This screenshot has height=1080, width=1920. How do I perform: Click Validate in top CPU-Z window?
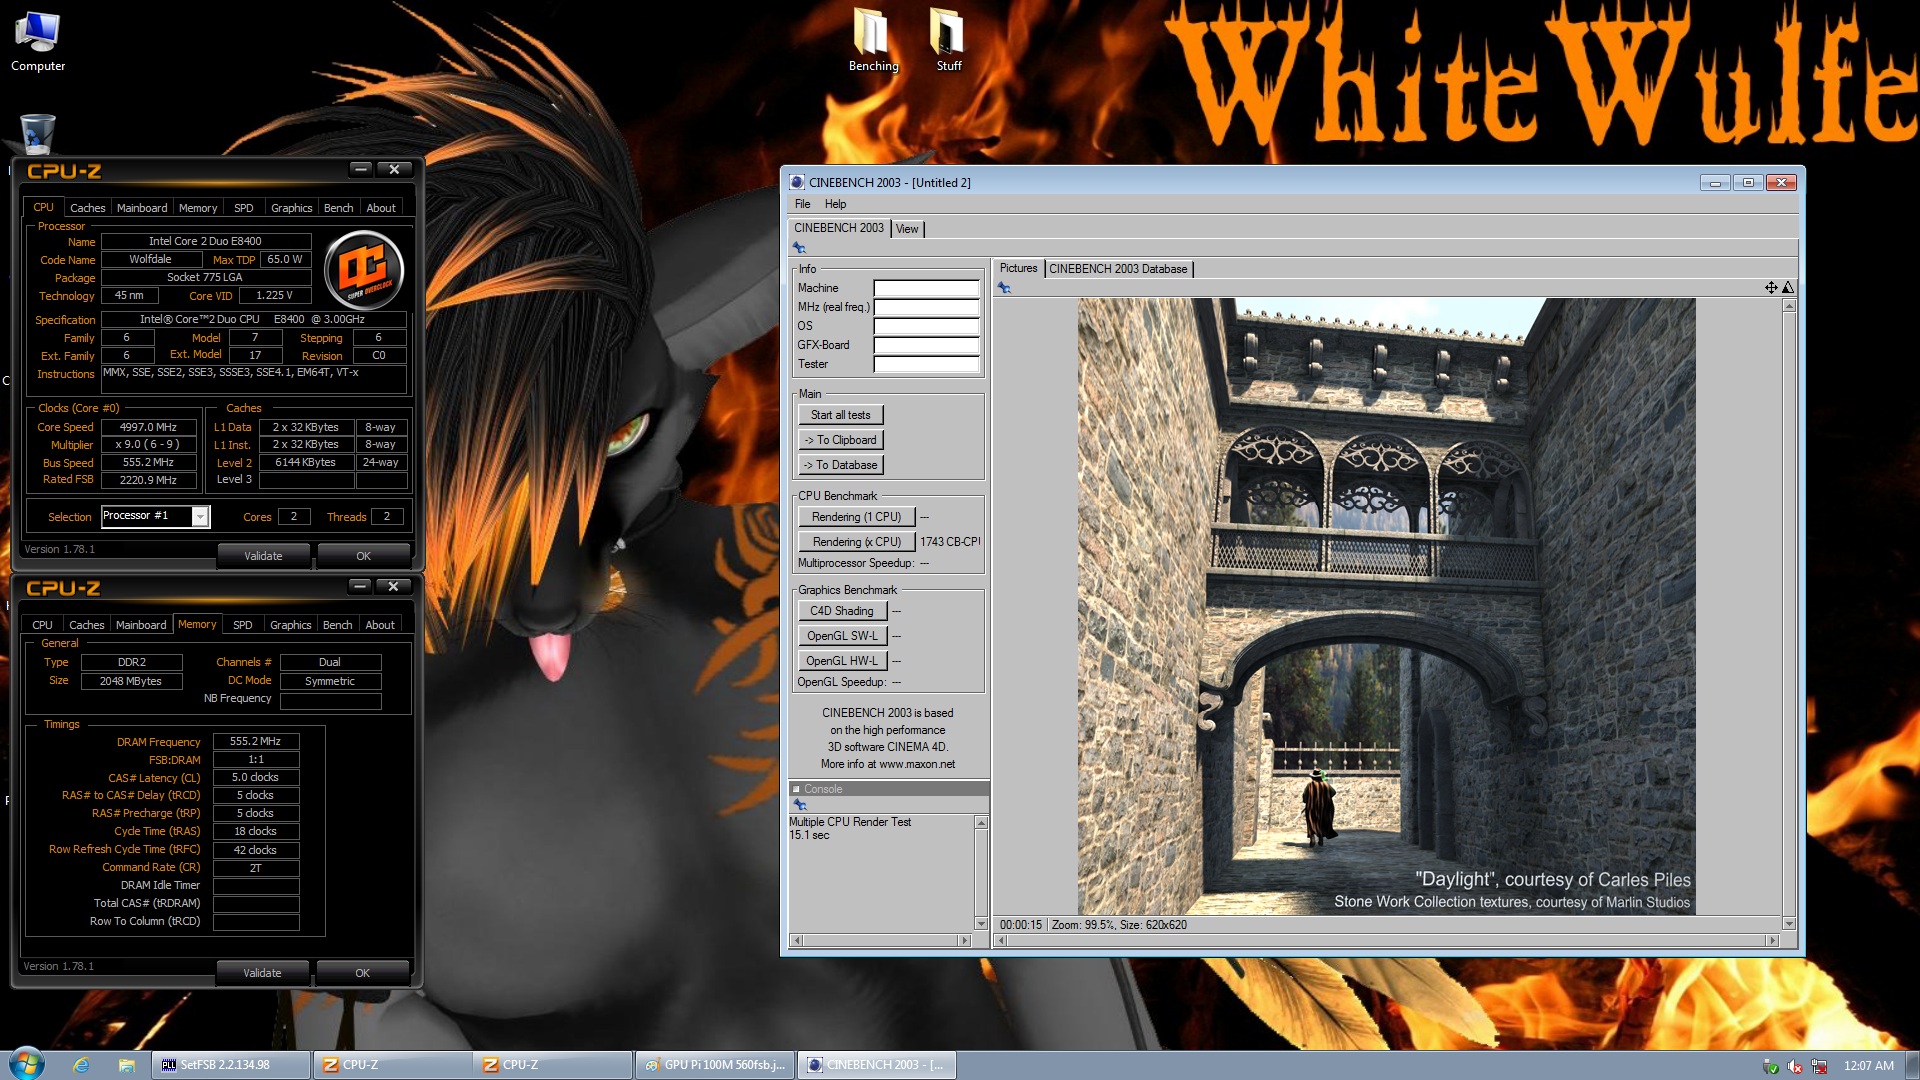[x=263, y=556]
